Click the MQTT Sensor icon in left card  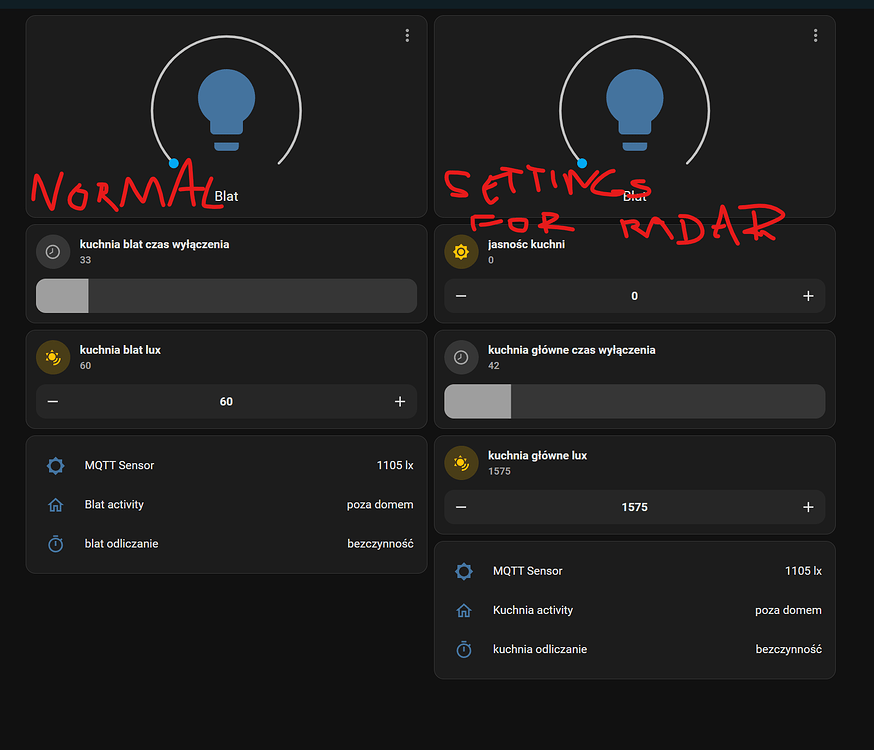click(x=55, y=465)
